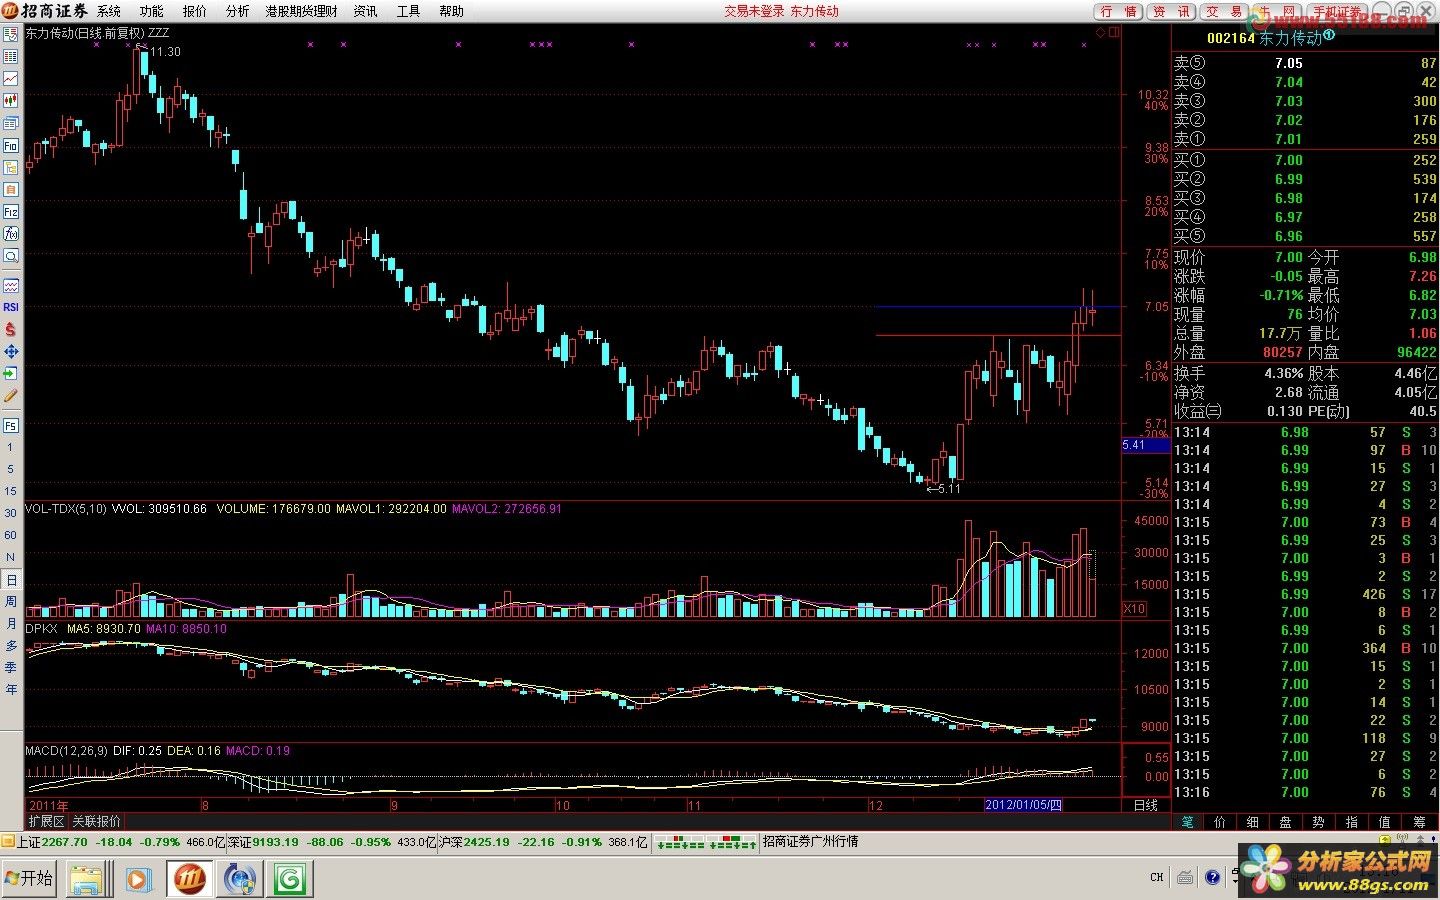Open the 功能 menu

151,11
